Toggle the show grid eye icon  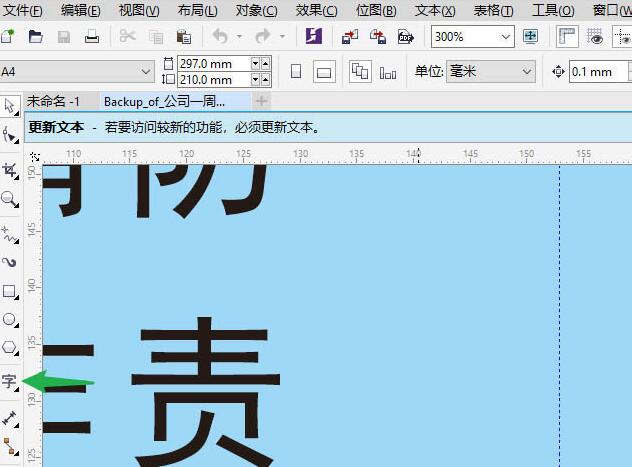(595, 37)
